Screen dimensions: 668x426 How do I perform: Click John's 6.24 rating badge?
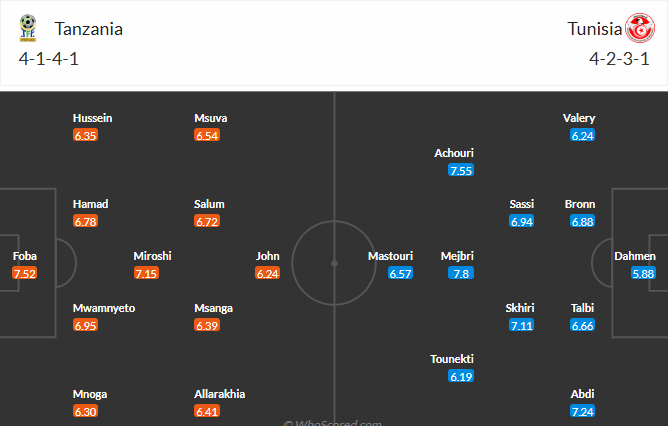267,273
